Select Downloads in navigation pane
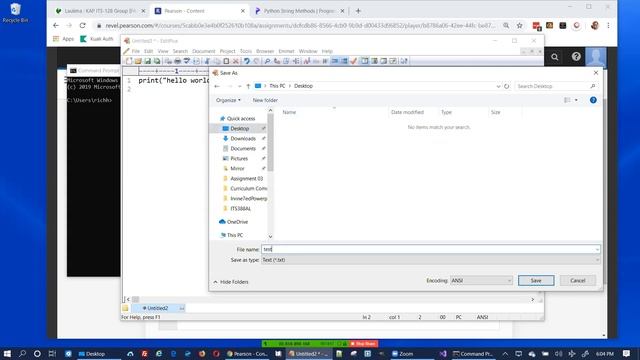The width and height of the screenshot is (640, 360). (x=243, y=139)
